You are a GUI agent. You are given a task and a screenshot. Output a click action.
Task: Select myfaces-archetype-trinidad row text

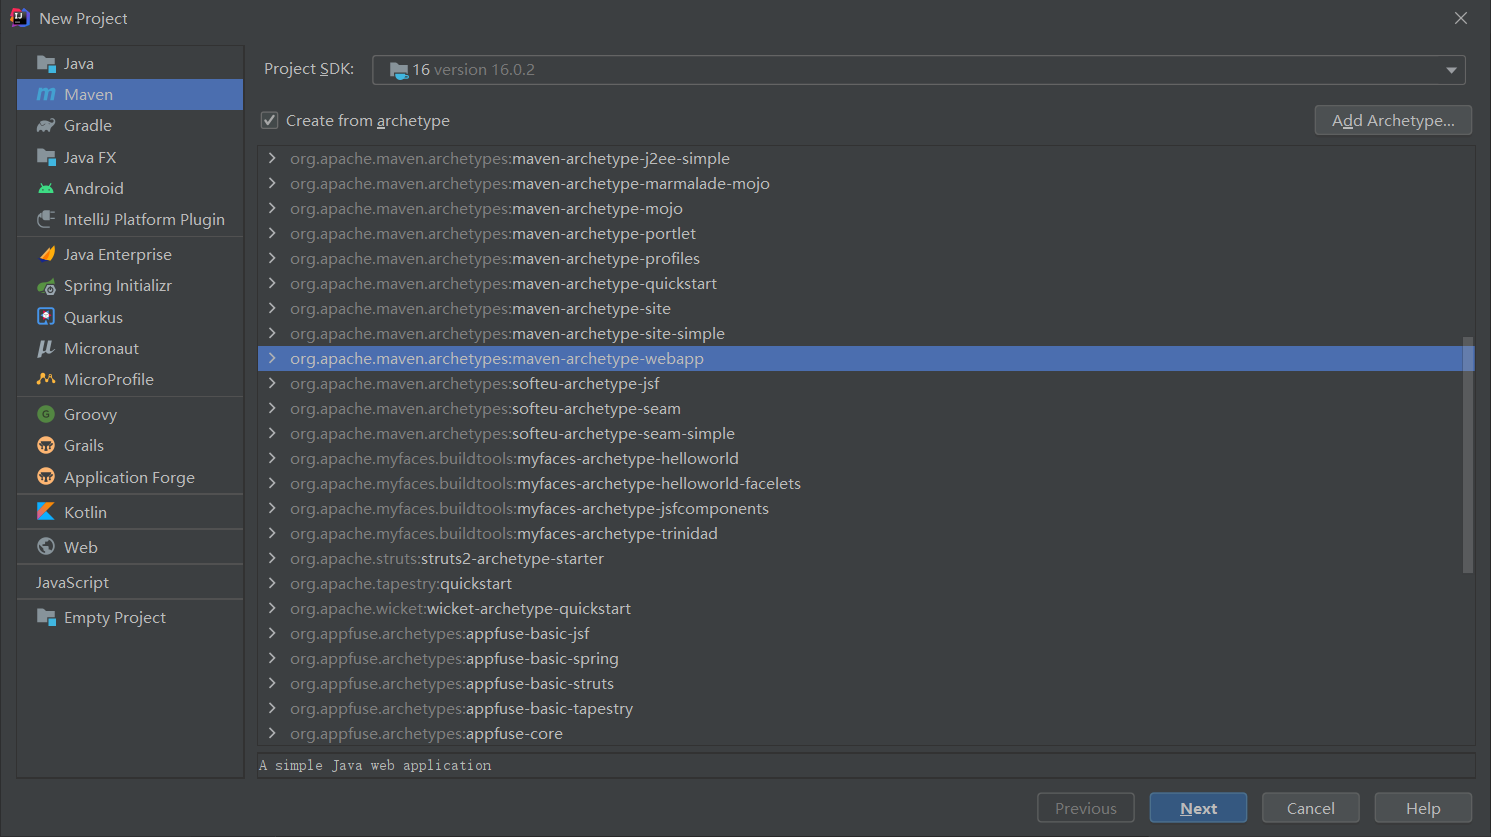(x=504, y=533)
